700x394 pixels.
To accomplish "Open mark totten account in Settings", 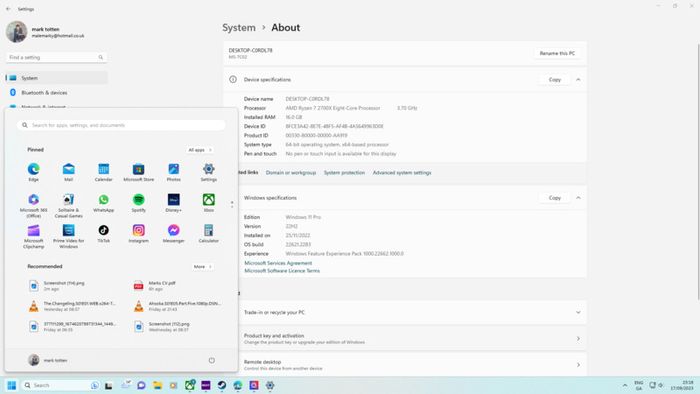I will [46, 32].
